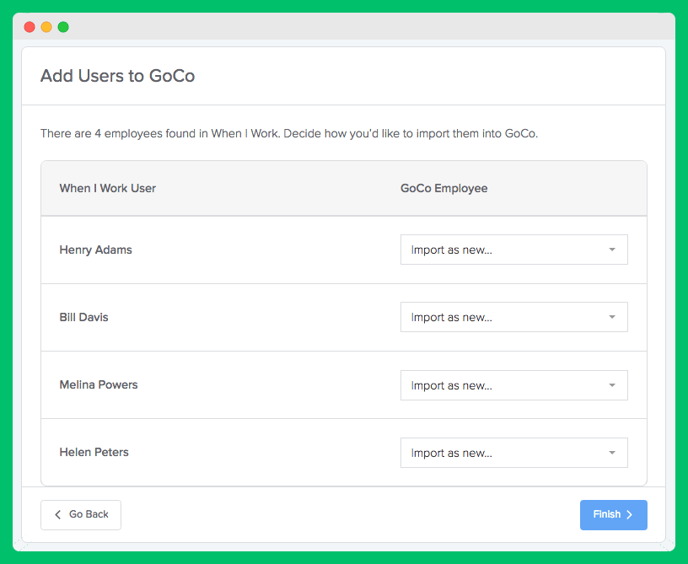
Task: Open the import dropdown for Helen Peters
Action: coord(514,453)
